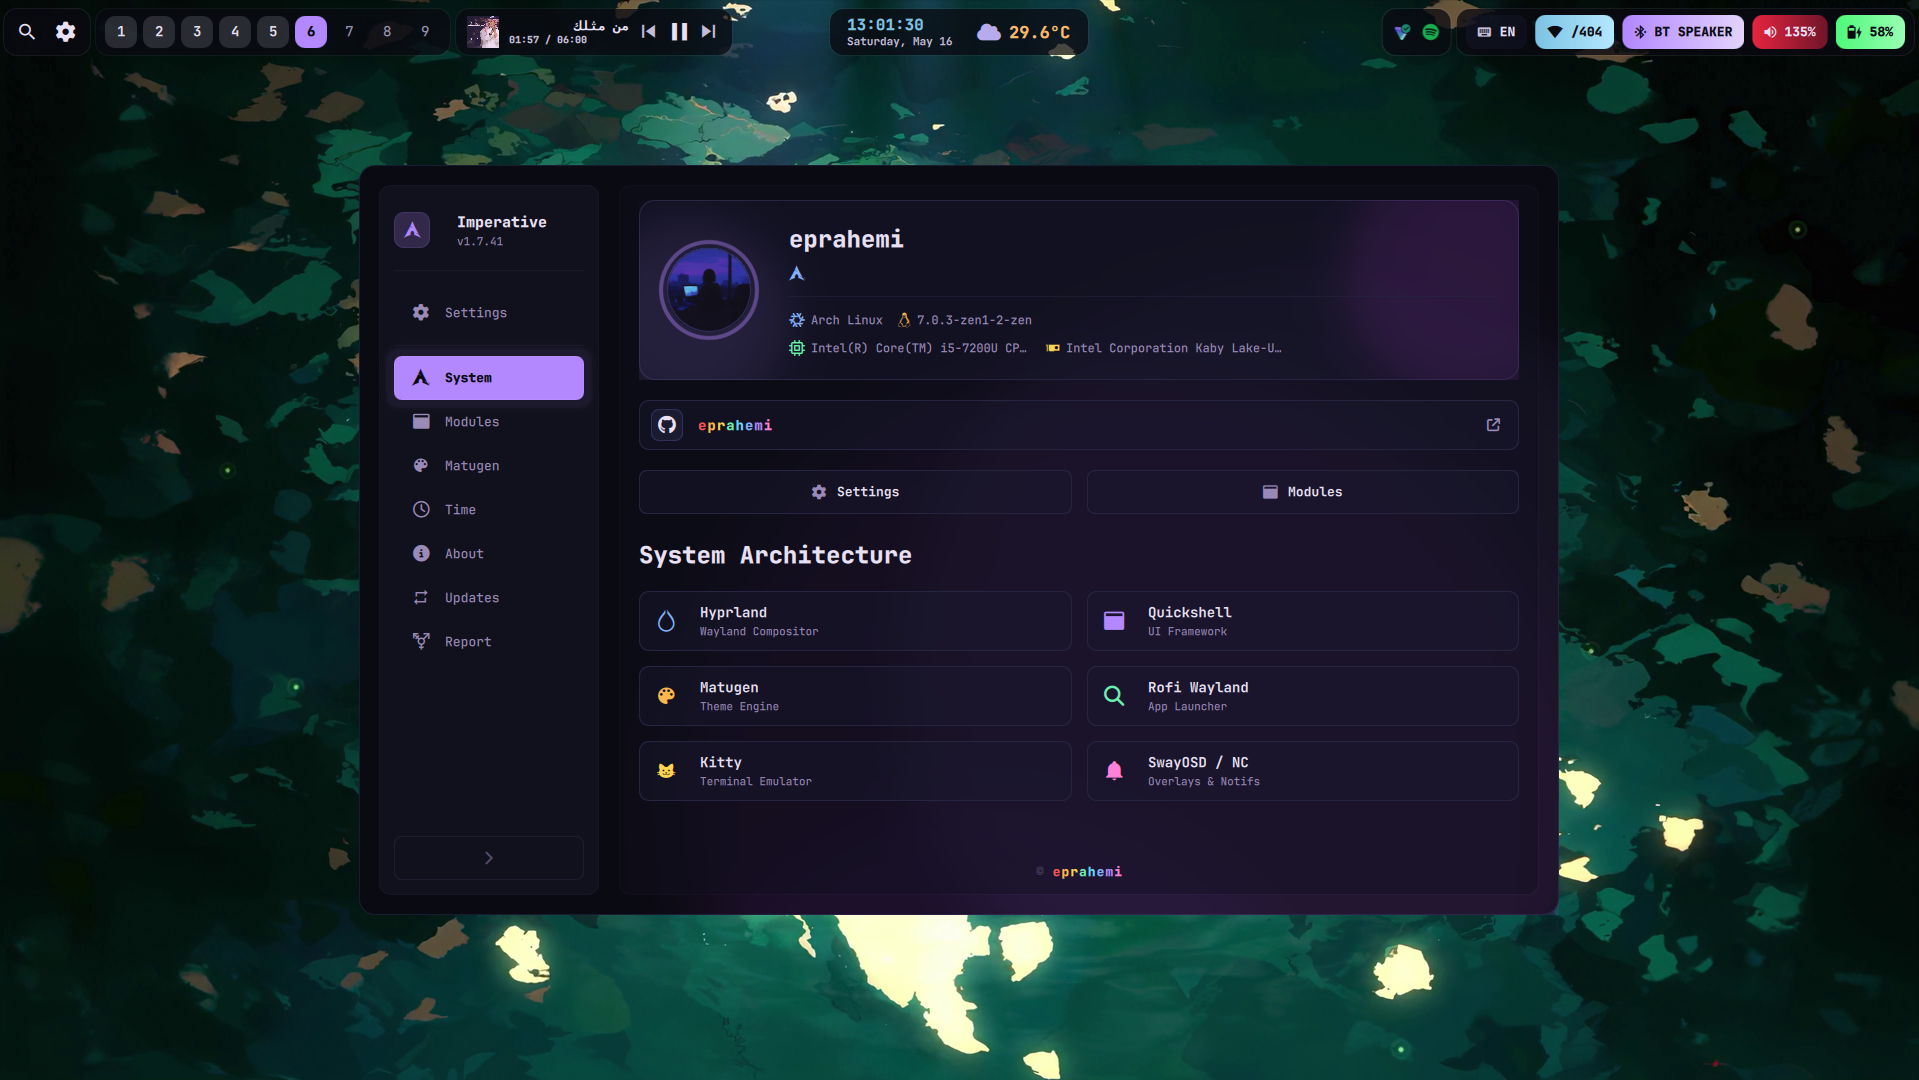Click the eprahemi profile avatar
The height and width of the screenshot is (1080, 1919).
coord(709,290)
